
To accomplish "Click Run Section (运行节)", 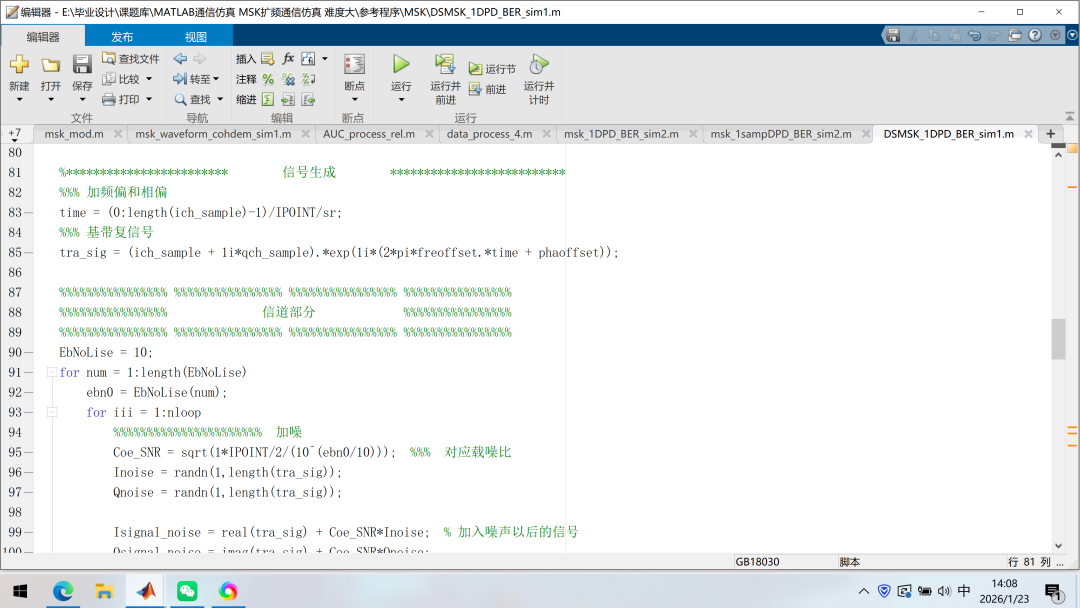I will coord(492,69).
